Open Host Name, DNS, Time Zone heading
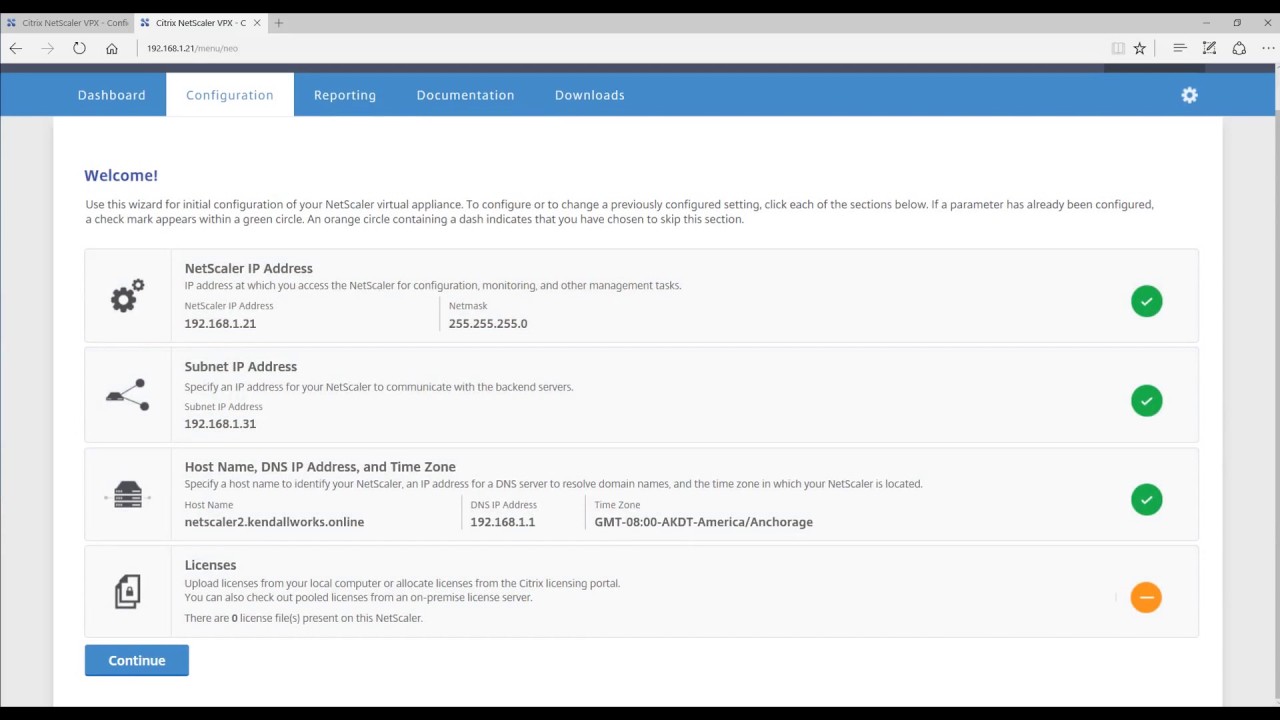1280x720 pixels. pos(320,467)
